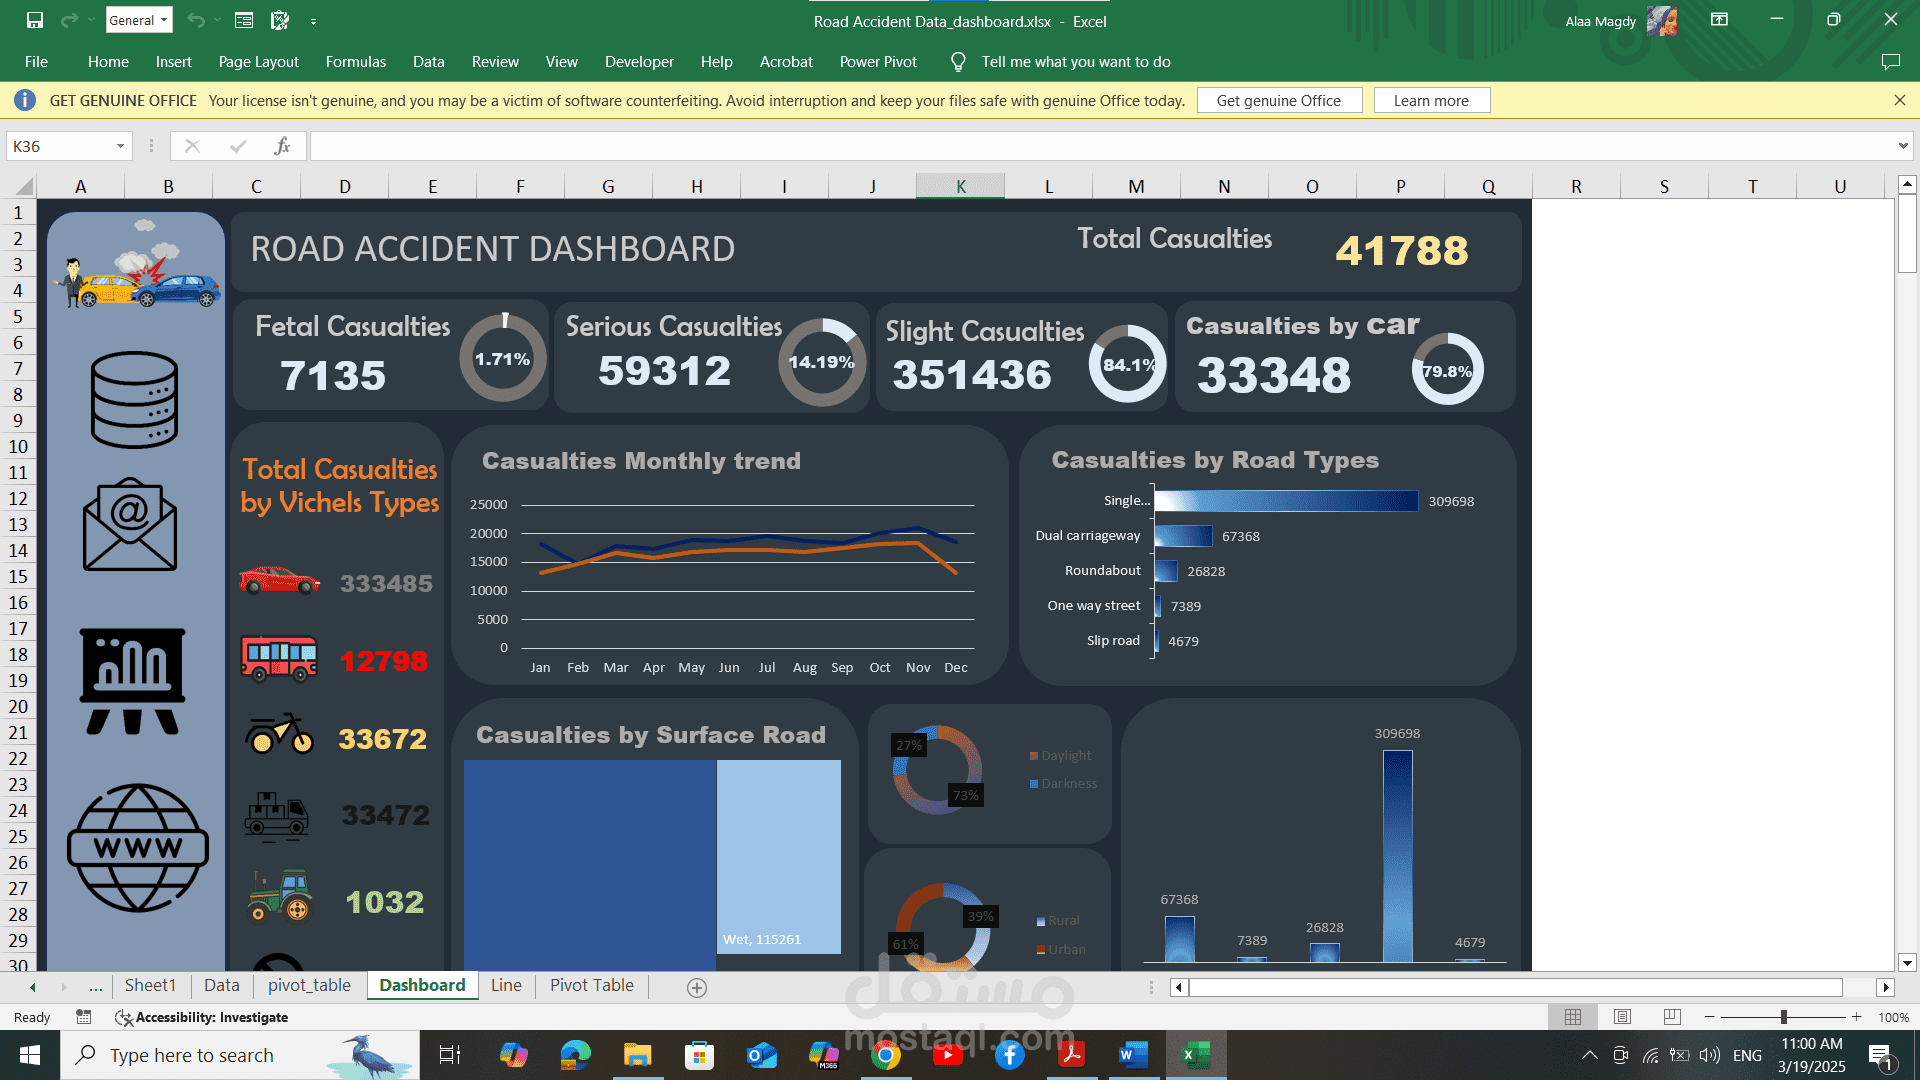
Task: Switch to the pivot_table sheet tab
Action: tap(309, 985)
